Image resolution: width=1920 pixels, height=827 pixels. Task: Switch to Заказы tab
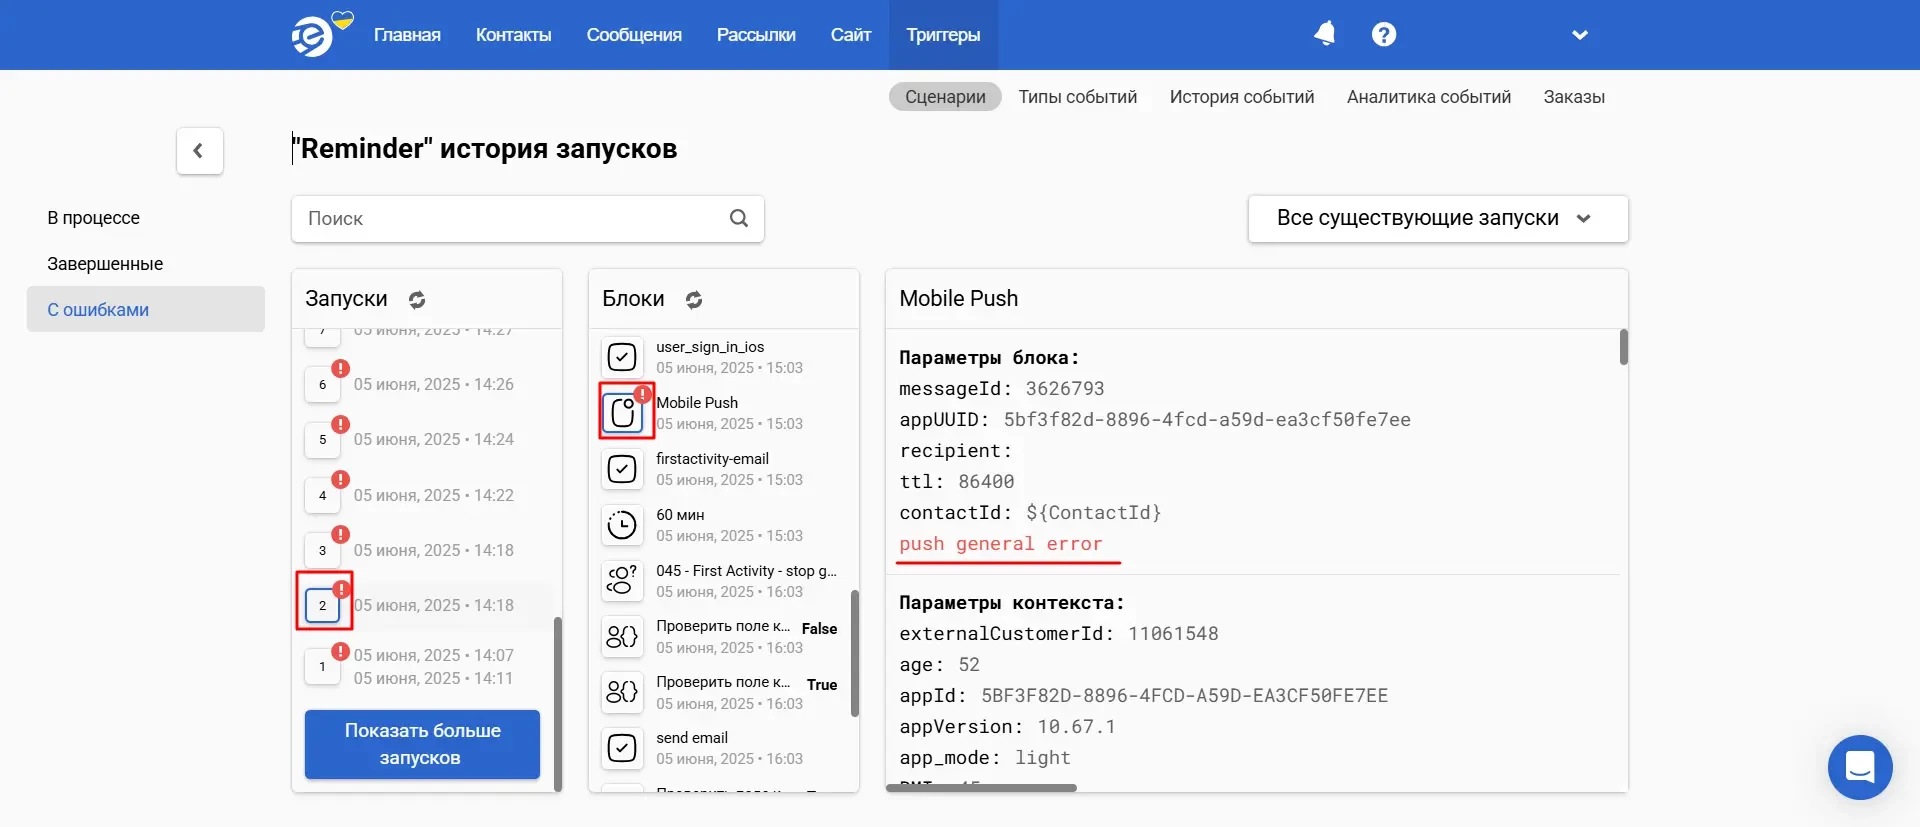(x=1574, y=97)
